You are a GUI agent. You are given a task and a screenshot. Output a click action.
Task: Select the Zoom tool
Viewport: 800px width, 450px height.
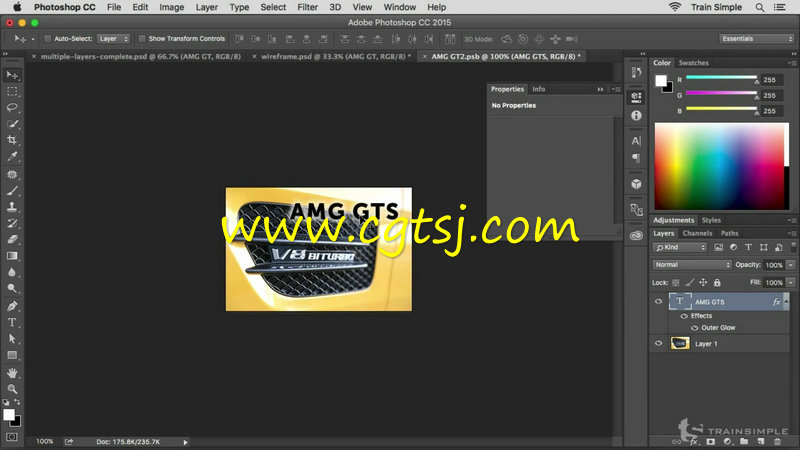(12, 389)
